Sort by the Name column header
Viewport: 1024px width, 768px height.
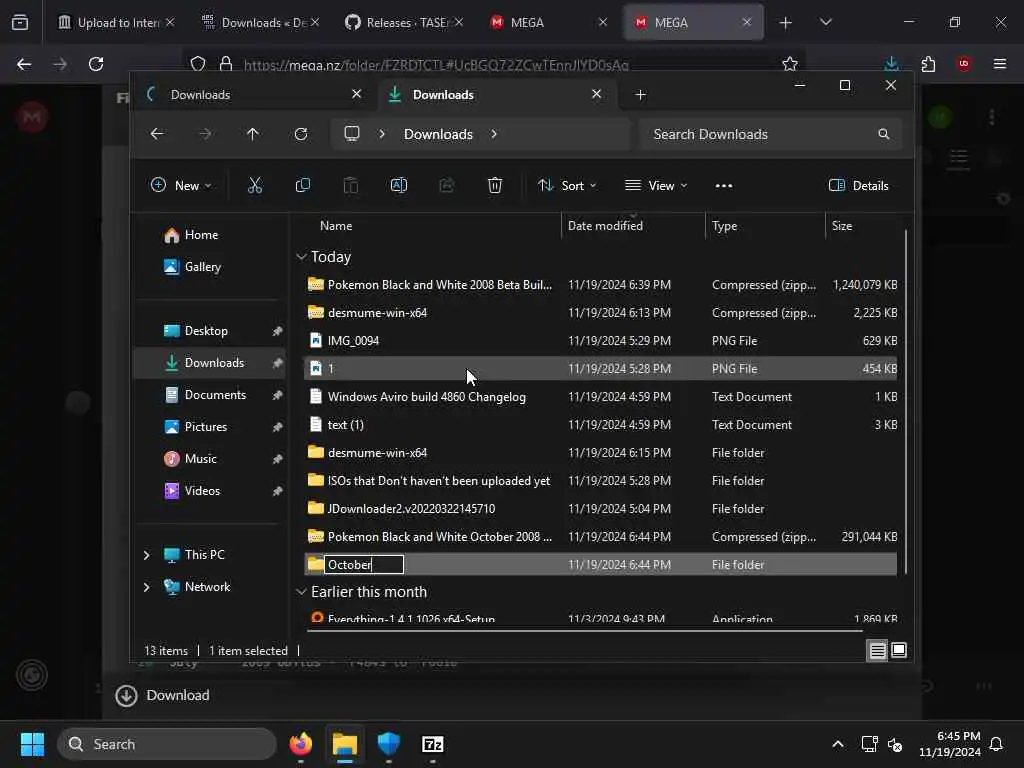[336, 226]
